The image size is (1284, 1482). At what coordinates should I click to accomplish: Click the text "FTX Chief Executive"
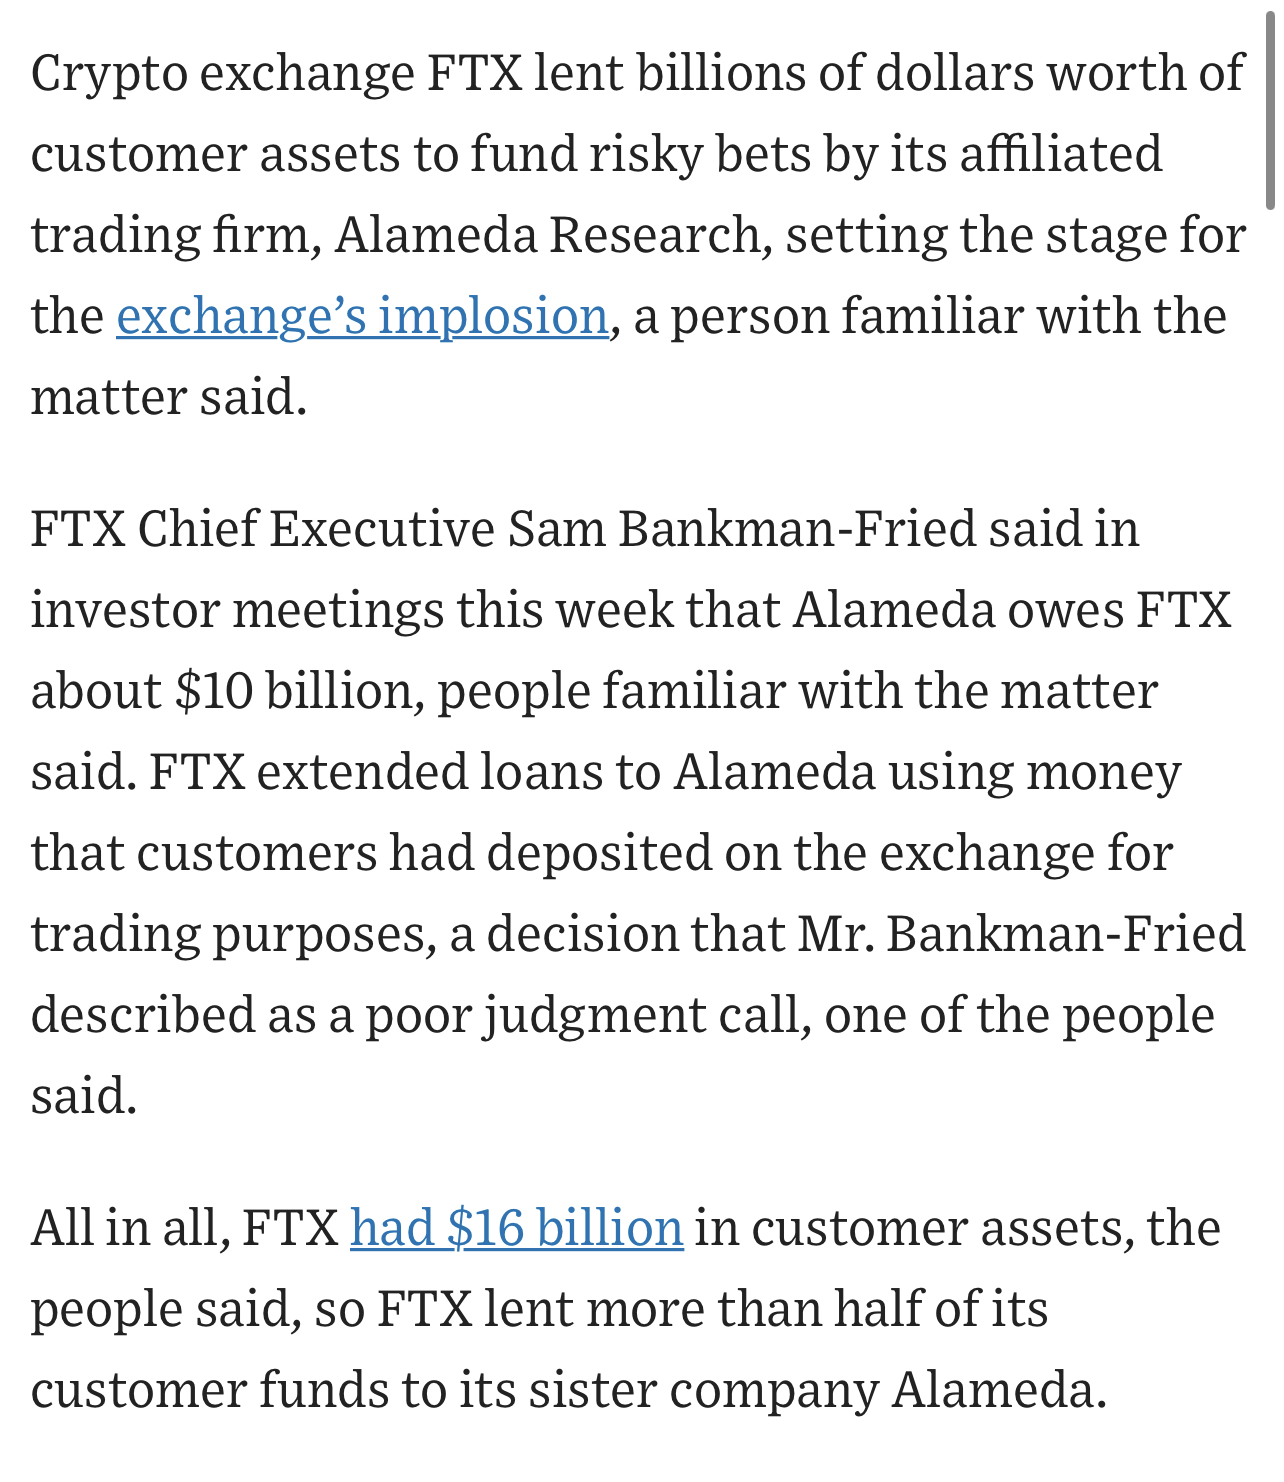tap(262, 528)
